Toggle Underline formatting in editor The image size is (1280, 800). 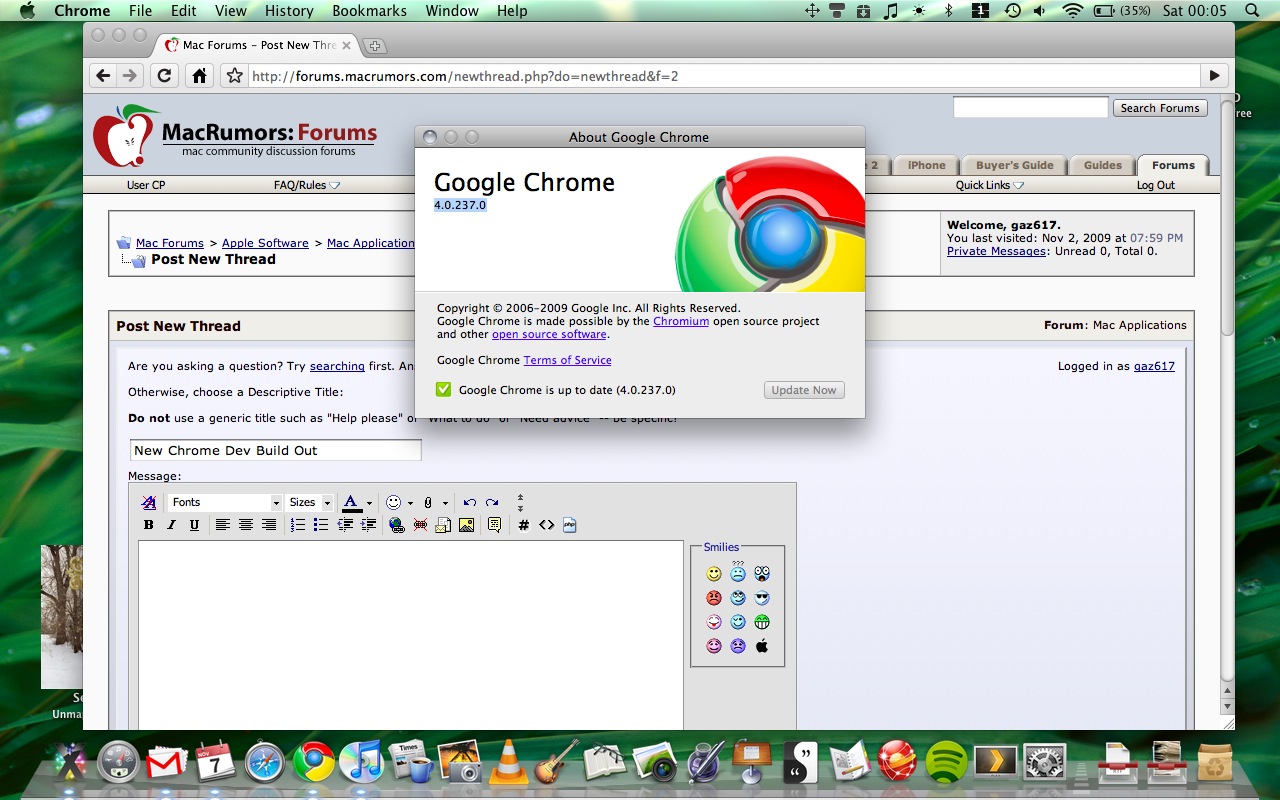point(194,525)
